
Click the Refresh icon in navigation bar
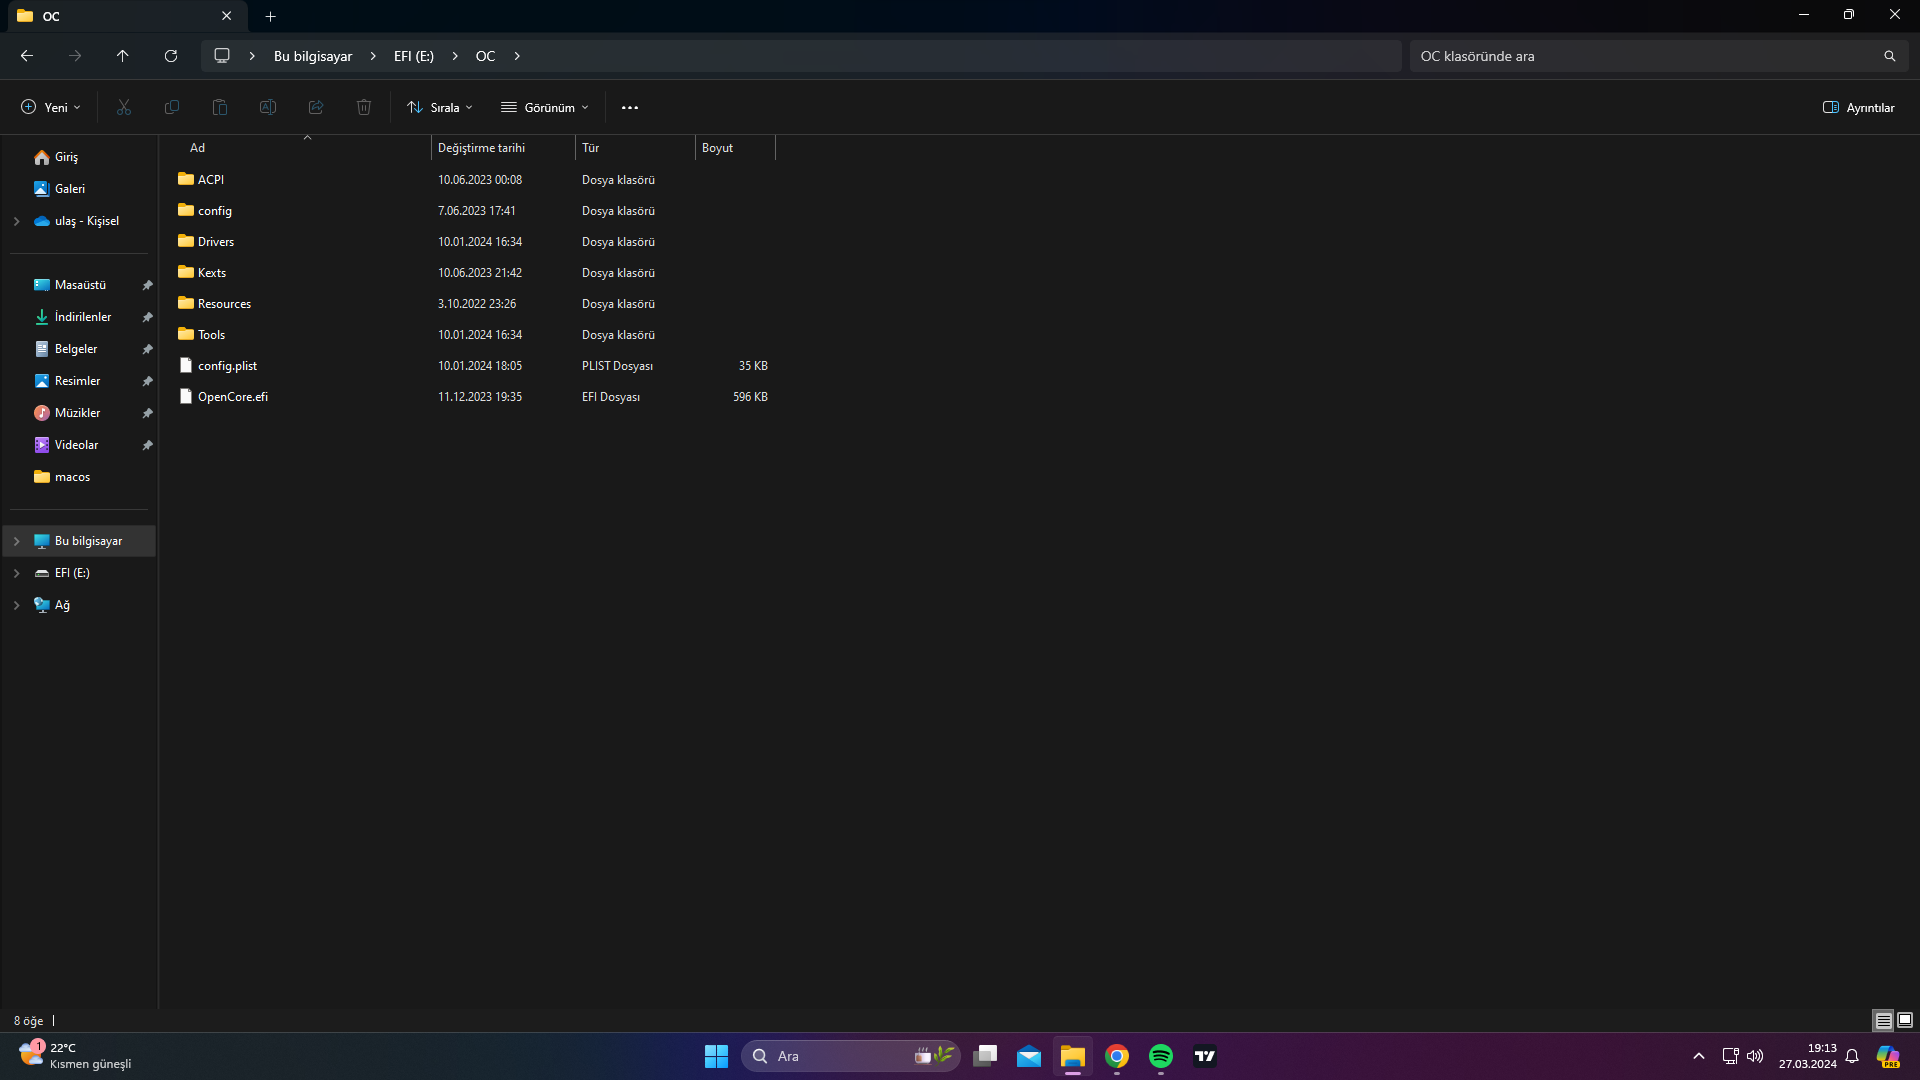tap(171, 56)
